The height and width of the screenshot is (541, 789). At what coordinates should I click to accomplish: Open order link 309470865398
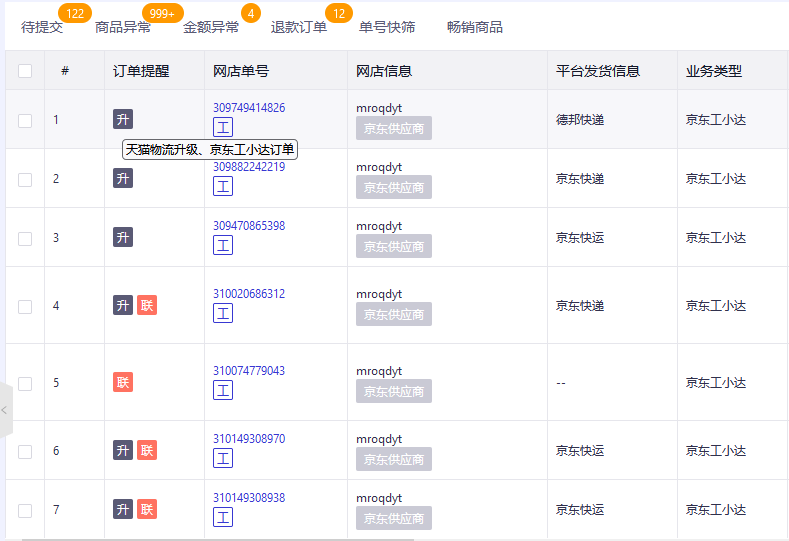[249, 225]
